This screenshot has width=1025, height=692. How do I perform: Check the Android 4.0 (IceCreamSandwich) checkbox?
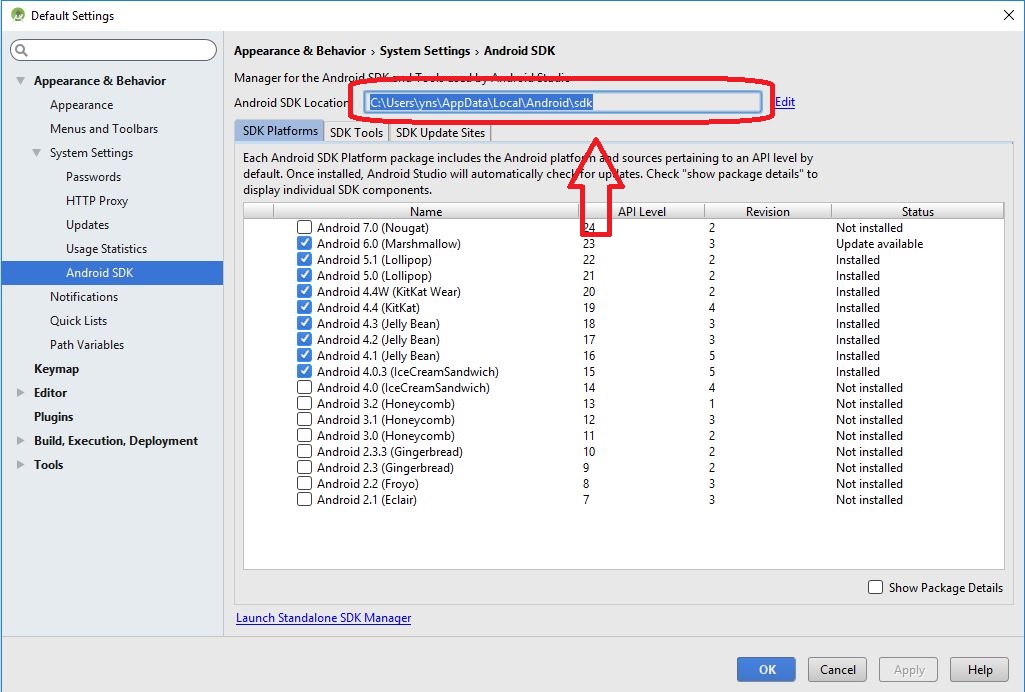pyautogui.click(x=304, y=387)
